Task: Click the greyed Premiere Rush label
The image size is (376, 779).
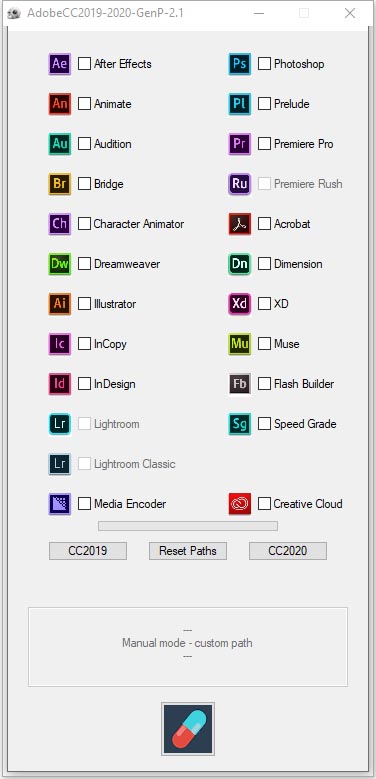Action: coord(308,184)
